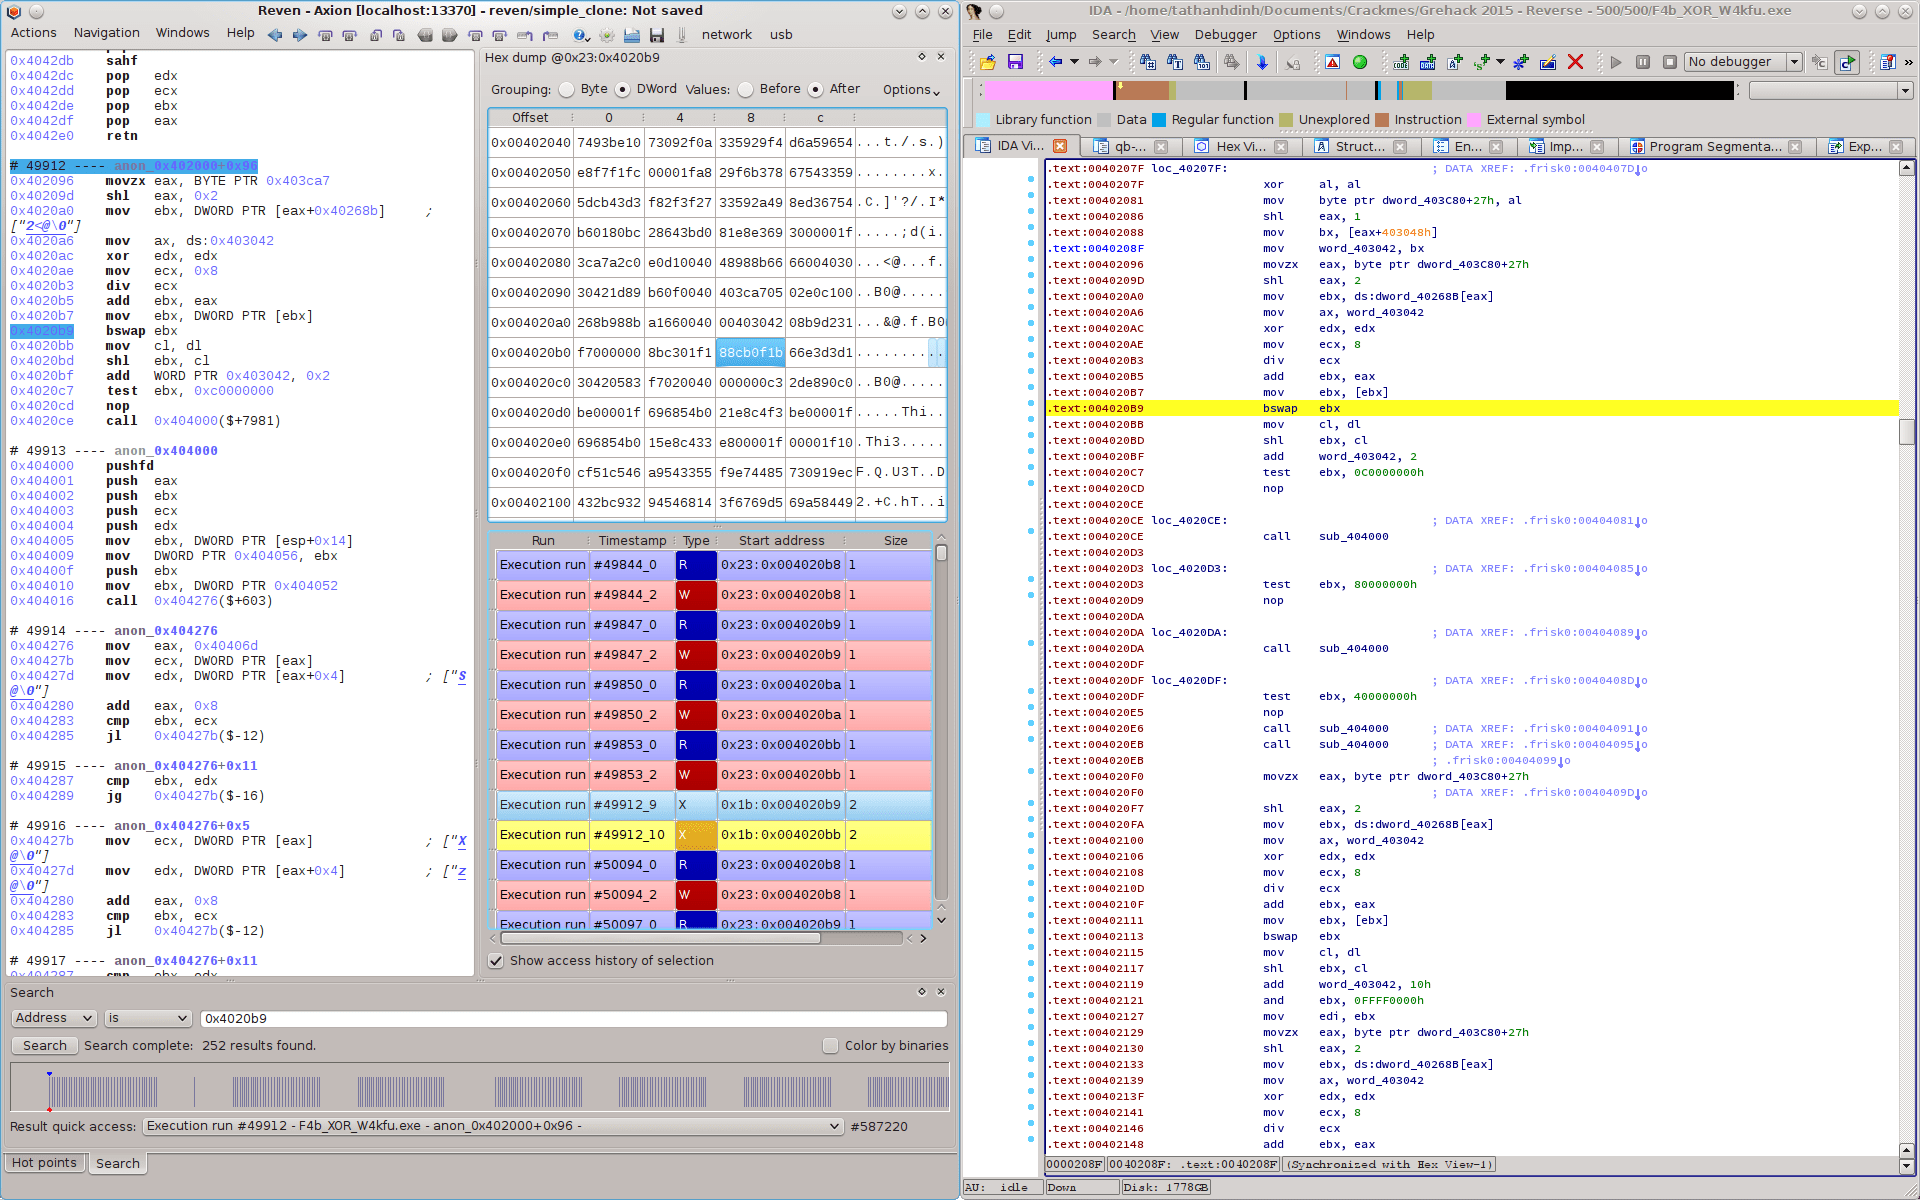Save the IDA database with the disk icon

pos(1015,62)
